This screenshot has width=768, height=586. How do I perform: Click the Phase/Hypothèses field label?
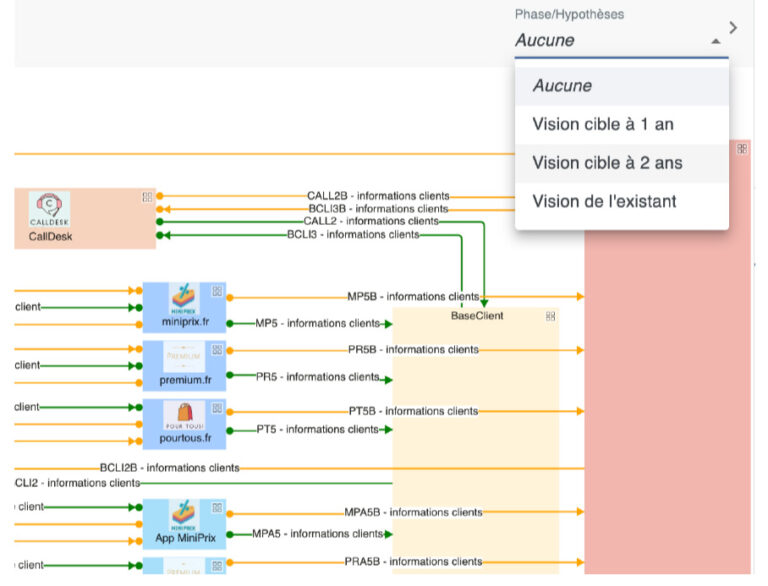569,14
